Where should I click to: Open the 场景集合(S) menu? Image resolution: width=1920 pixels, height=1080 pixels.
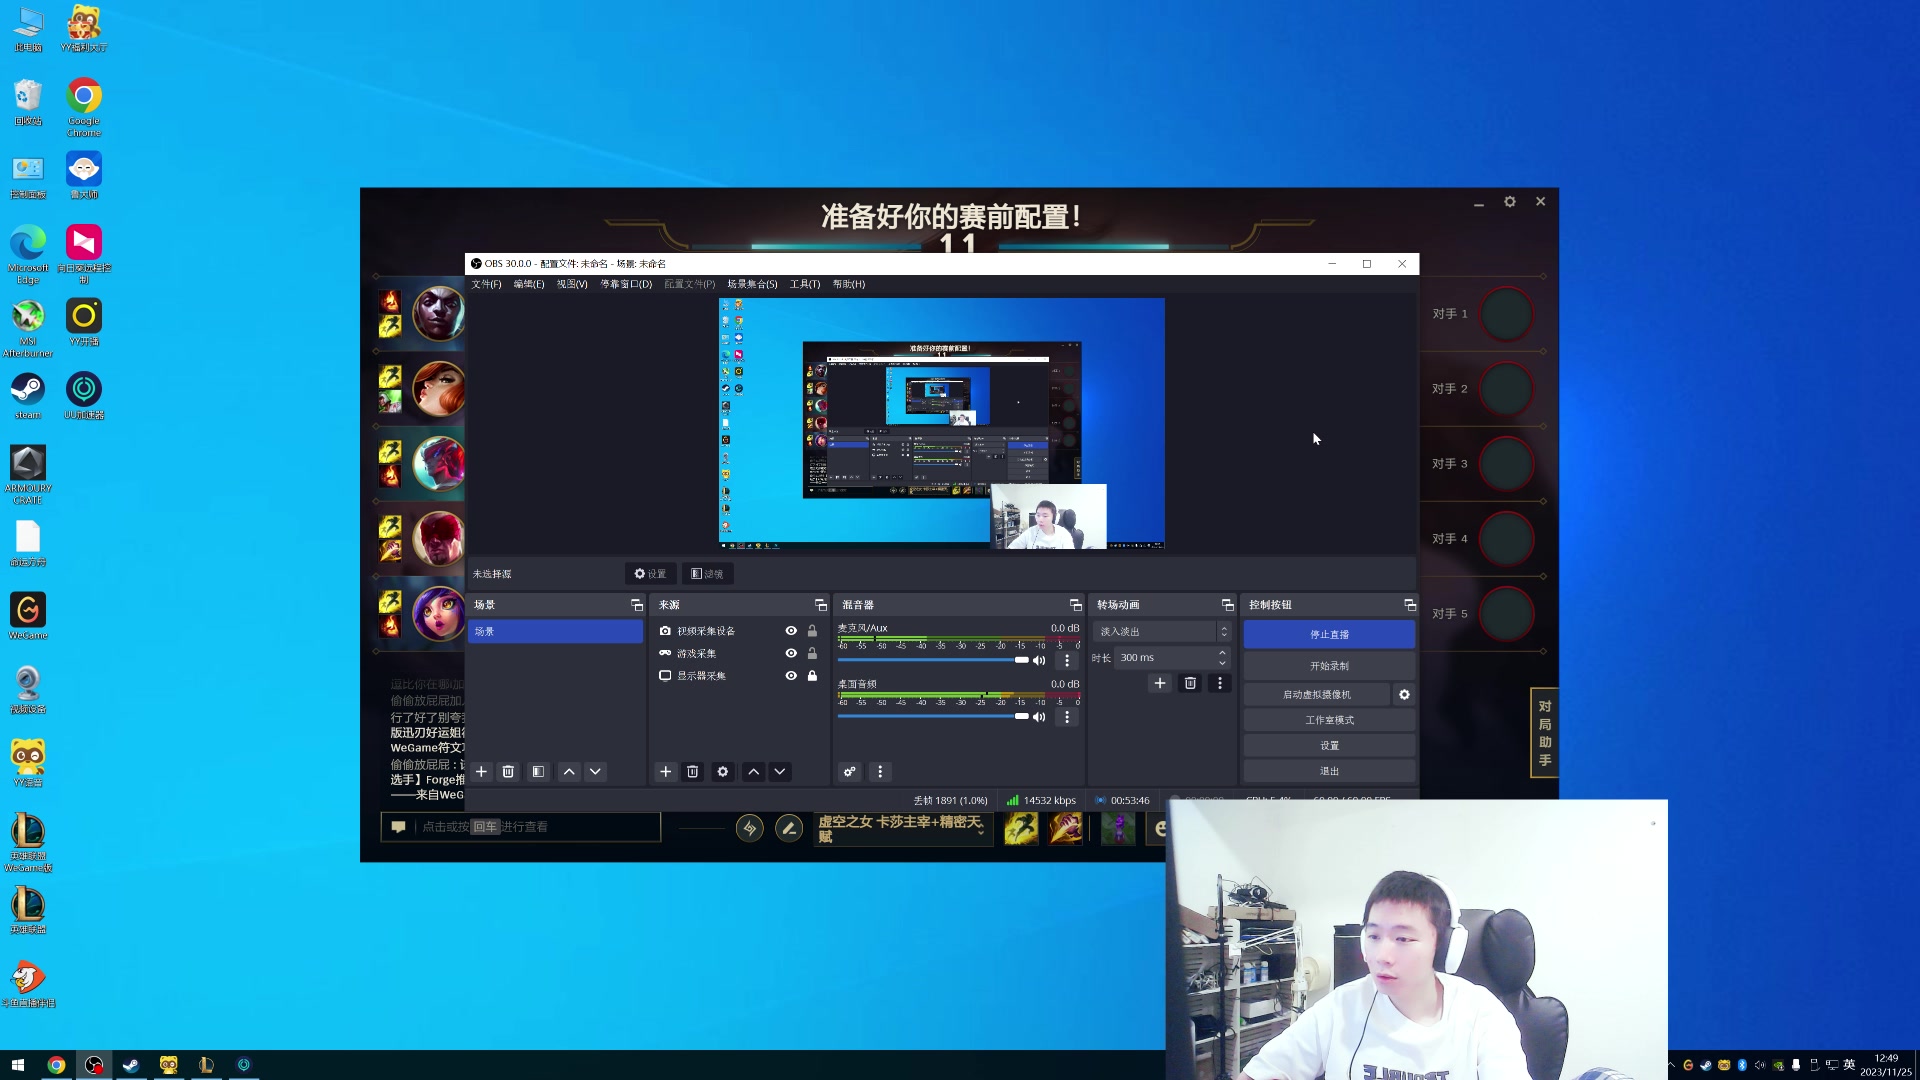pyautogui.click(x=752, y=284)
